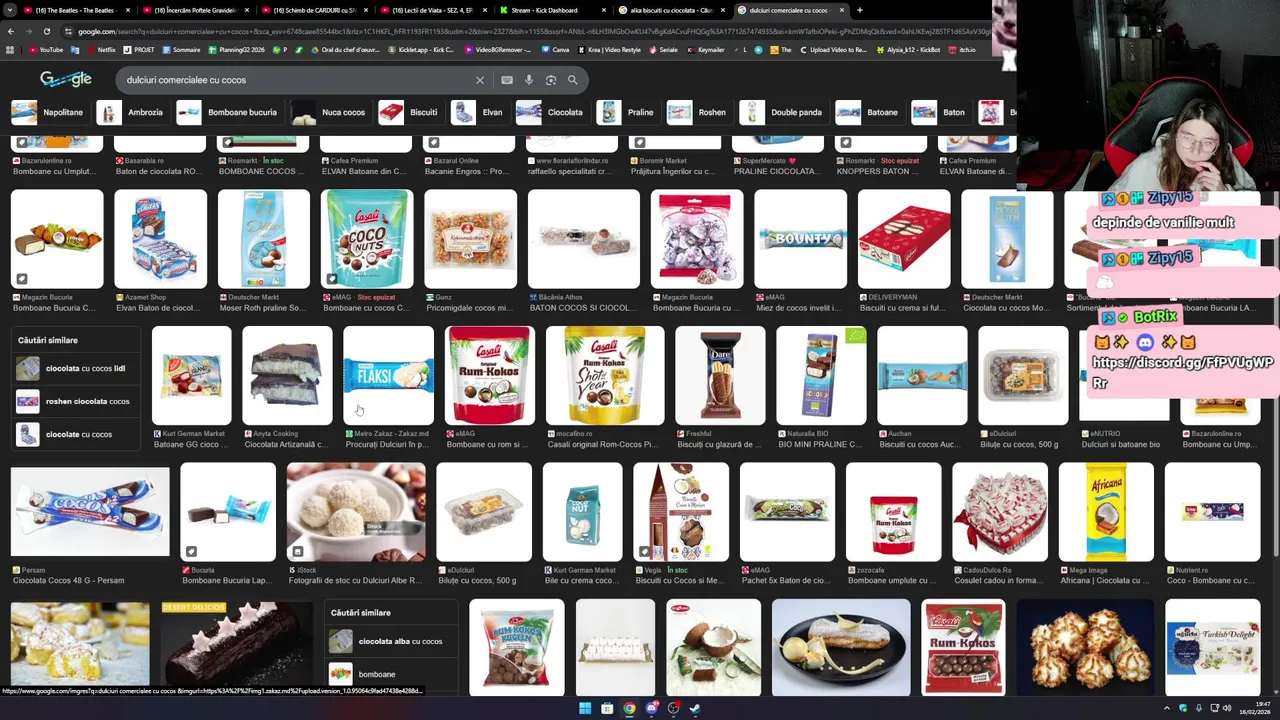Open Casali Coco Nuts image result

[367, 239]
